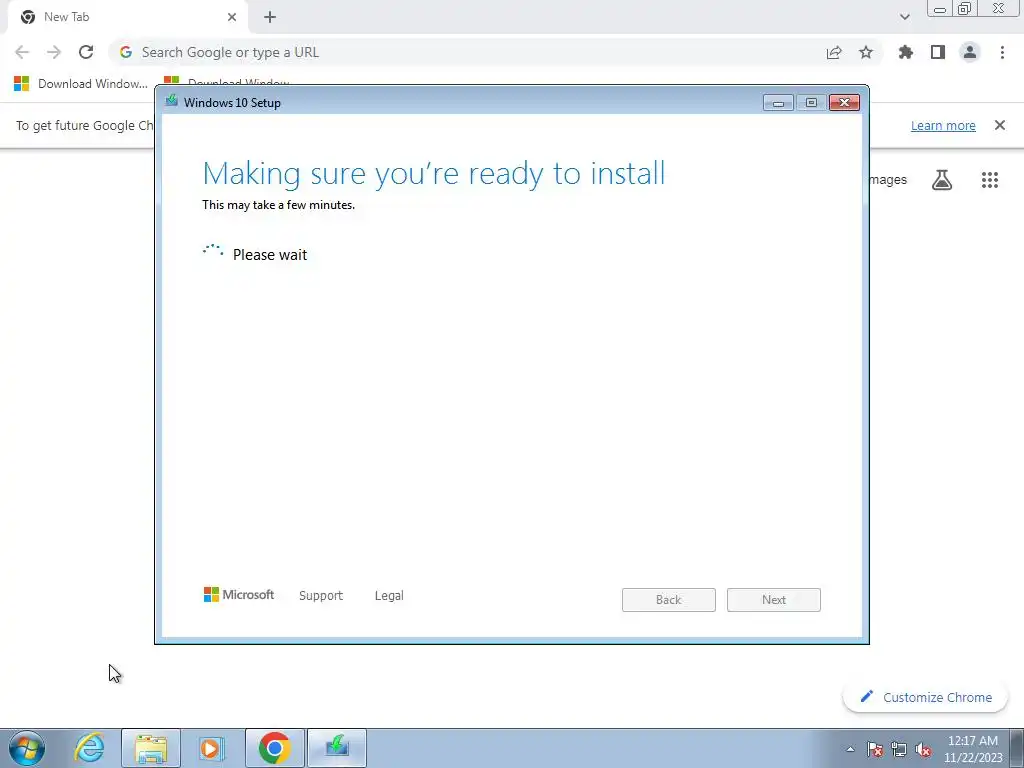Open Chrome extensions puzzle icon
1024x768 pixels.
tap(906, 52)
